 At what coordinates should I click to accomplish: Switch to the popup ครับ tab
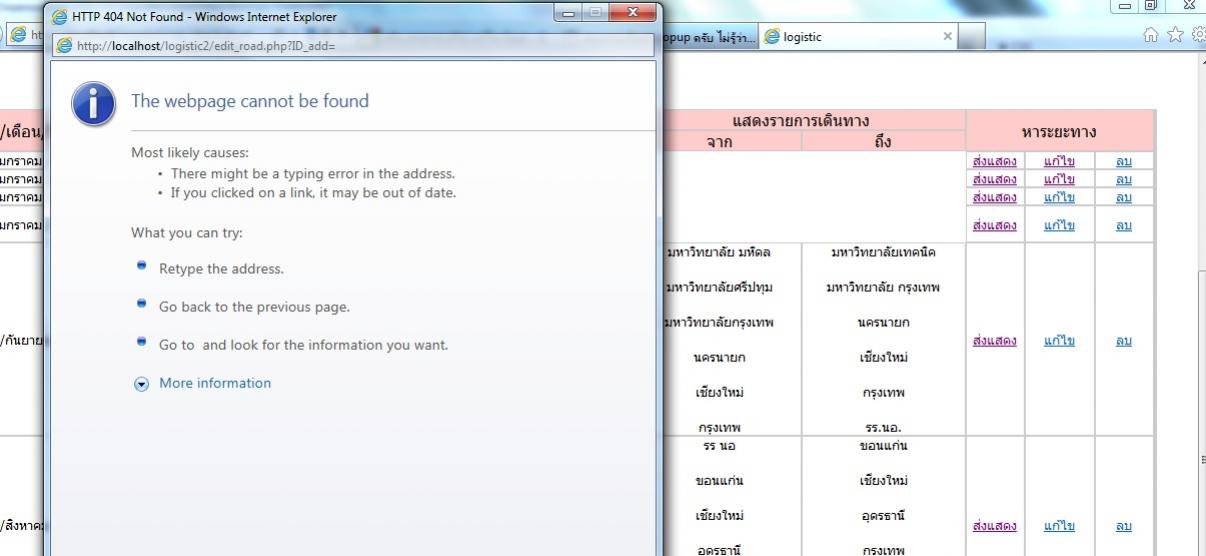tap(710, 37)
